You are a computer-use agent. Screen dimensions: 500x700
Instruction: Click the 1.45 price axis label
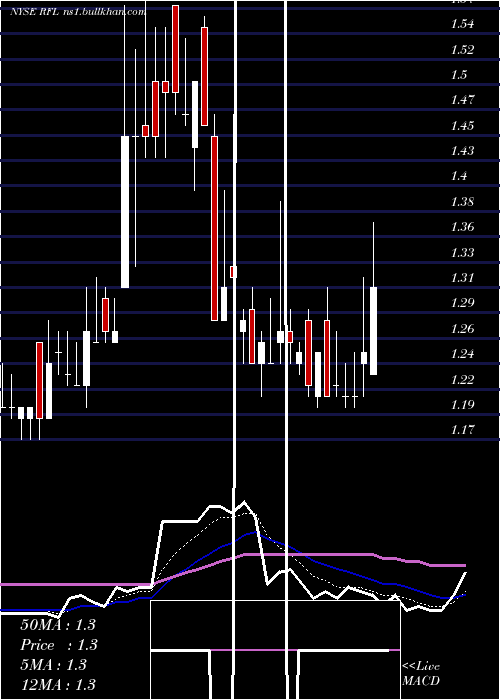[x=462, y=125]
